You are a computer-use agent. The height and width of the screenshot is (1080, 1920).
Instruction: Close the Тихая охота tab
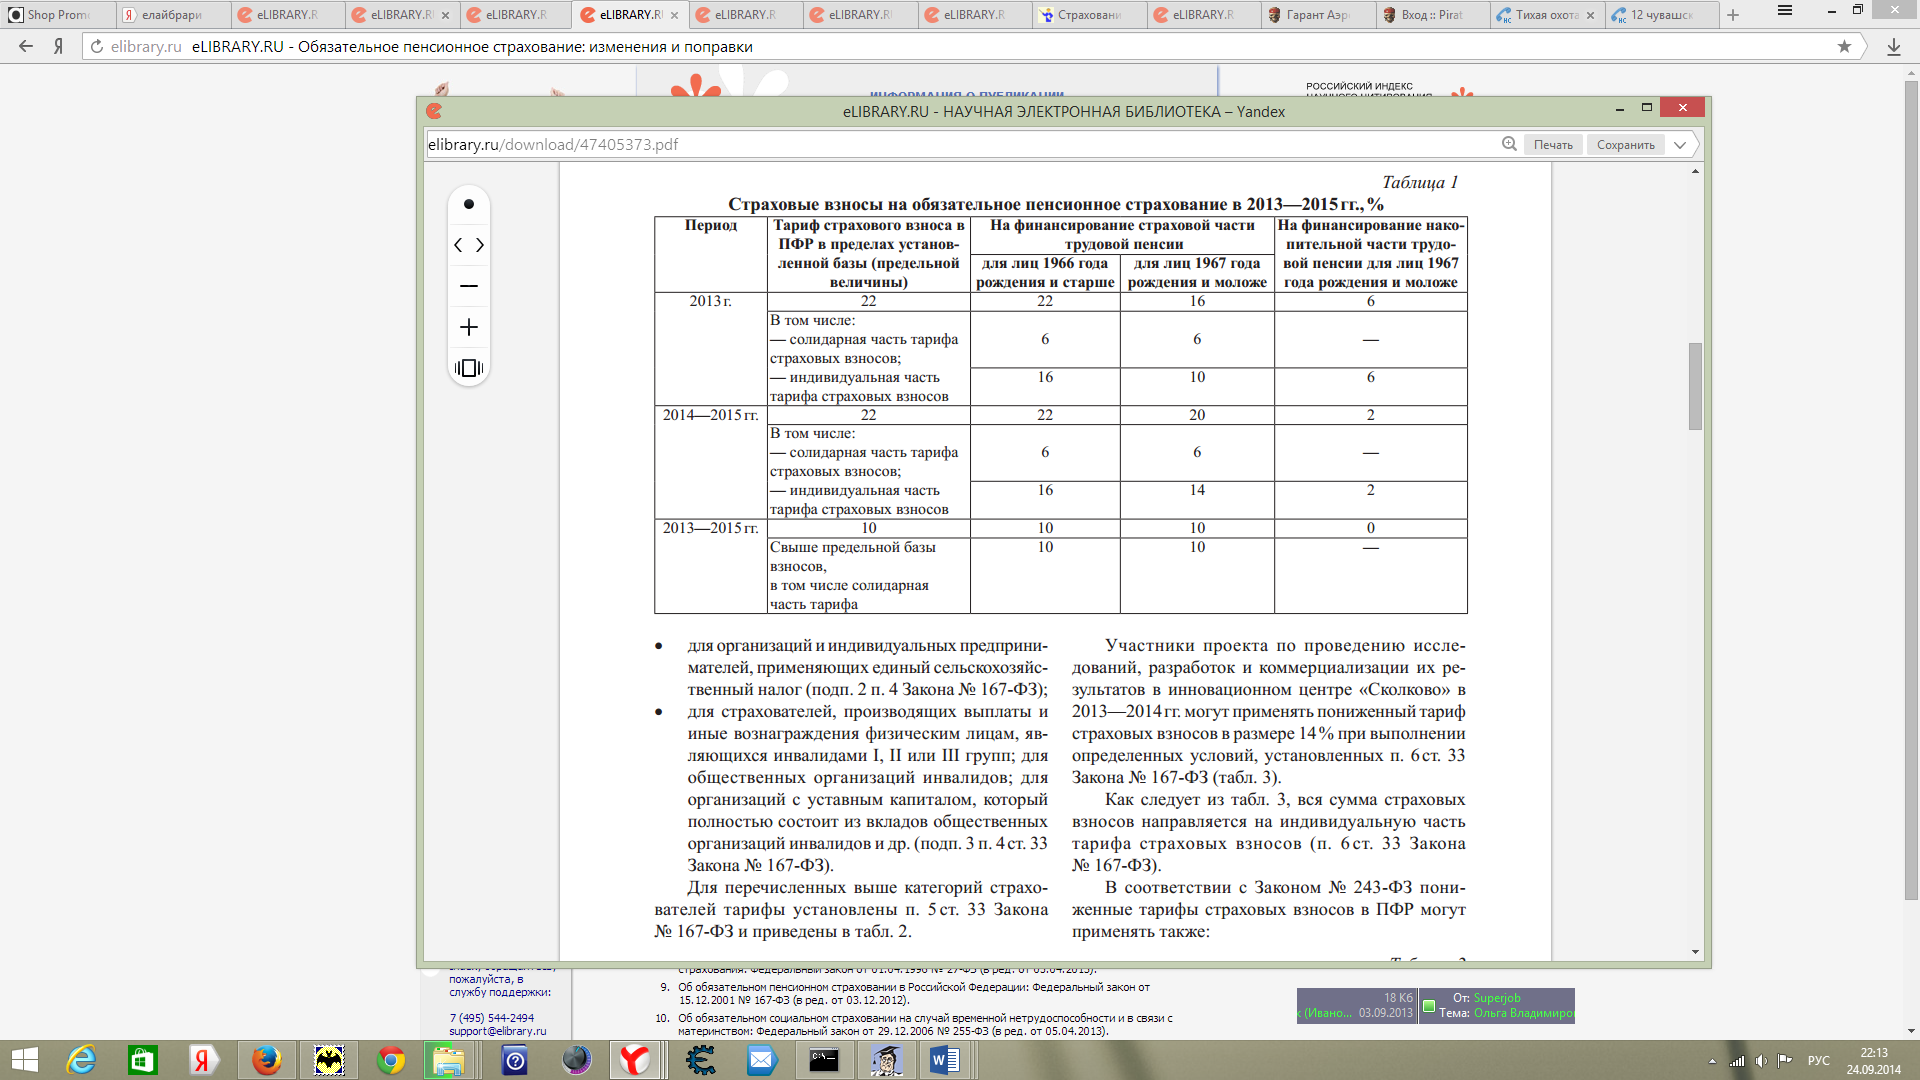(x=1590, y=15)
